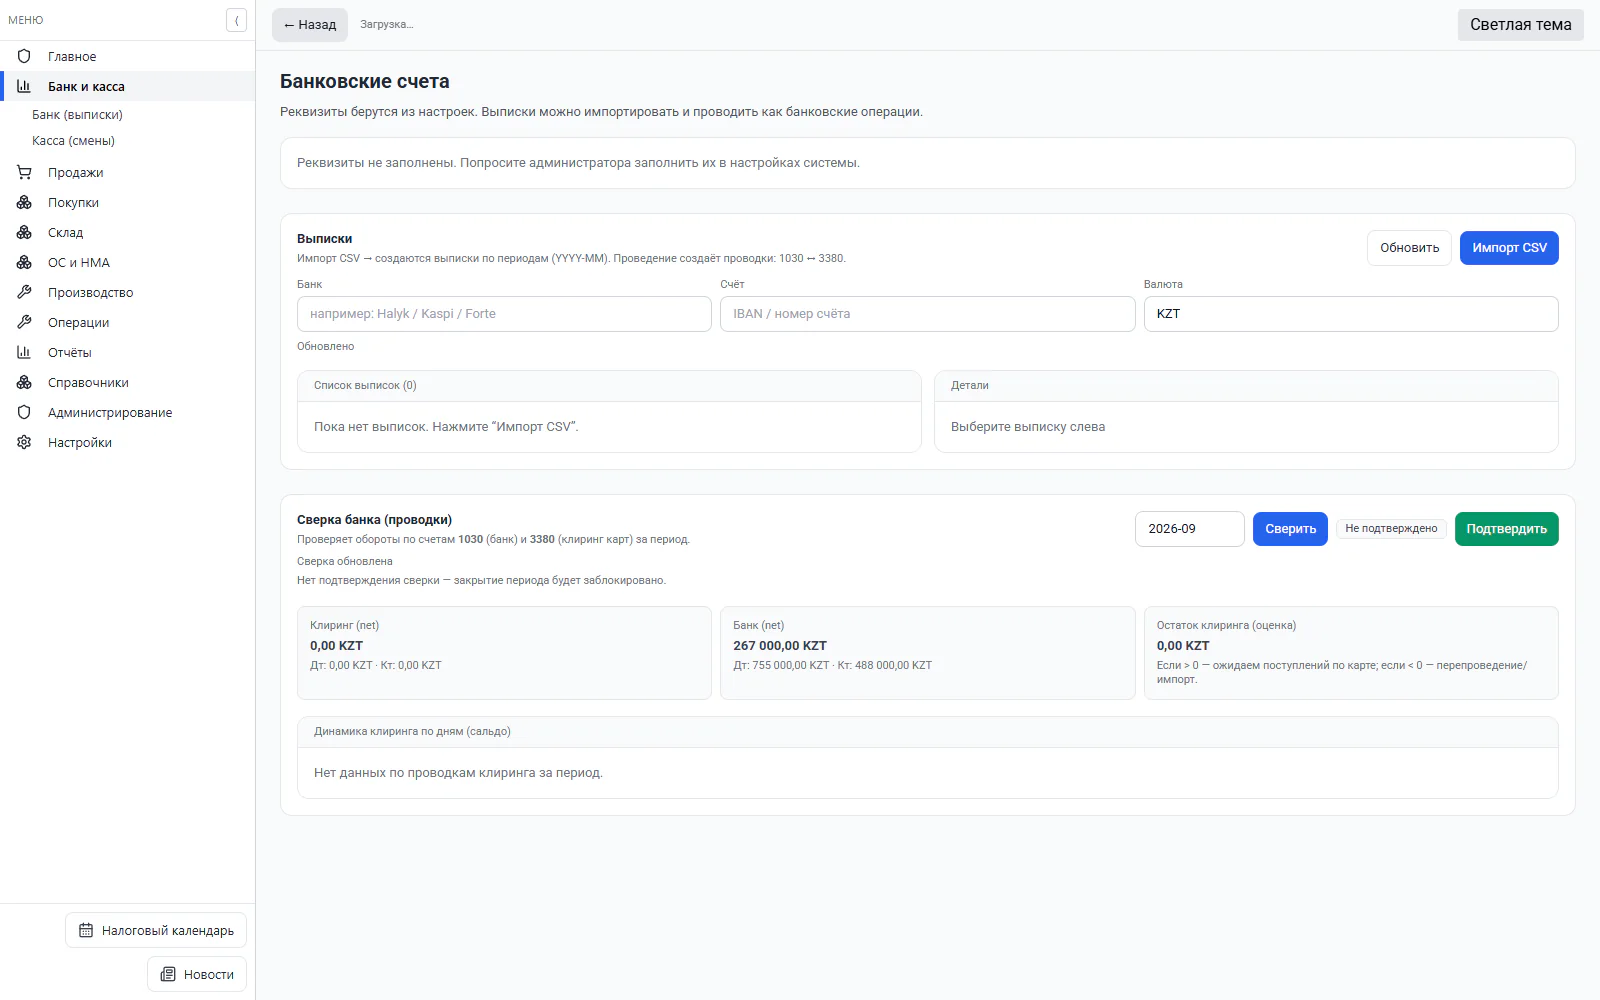Click the cubes icon beside Справочники
Viewport: 1600px width, 1000px height.
coord(24,382)
